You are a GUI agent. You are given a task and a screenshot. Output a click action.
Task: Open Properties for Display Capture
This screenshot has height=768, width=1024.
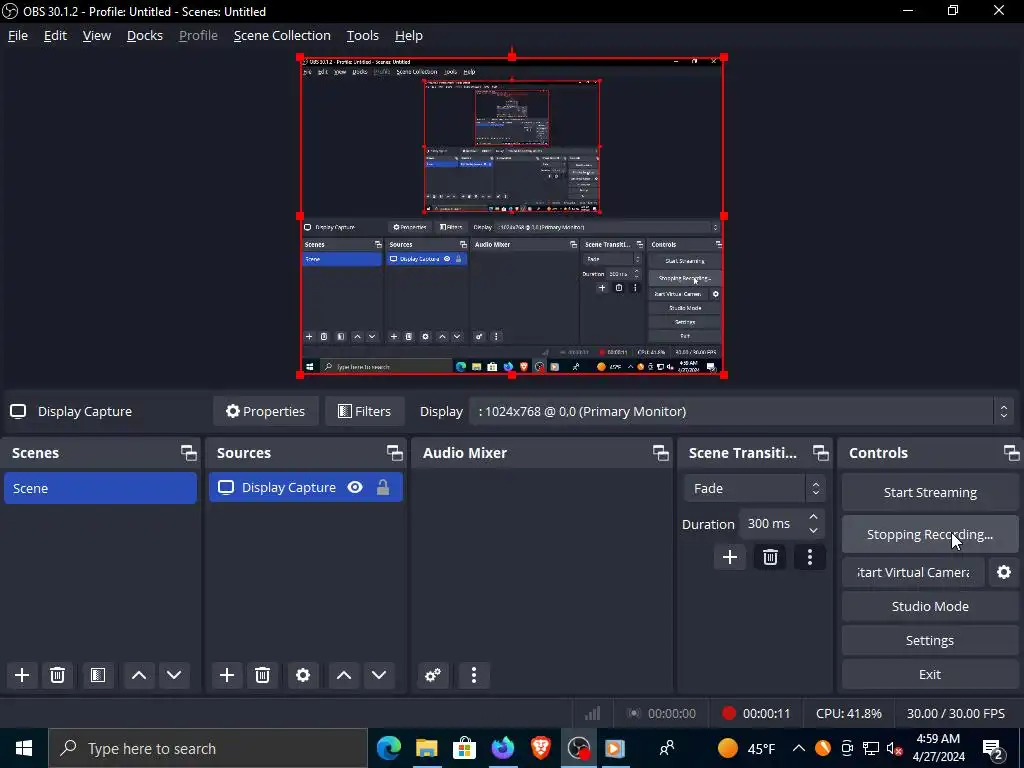pyautogui.click(x=266, y=411)
